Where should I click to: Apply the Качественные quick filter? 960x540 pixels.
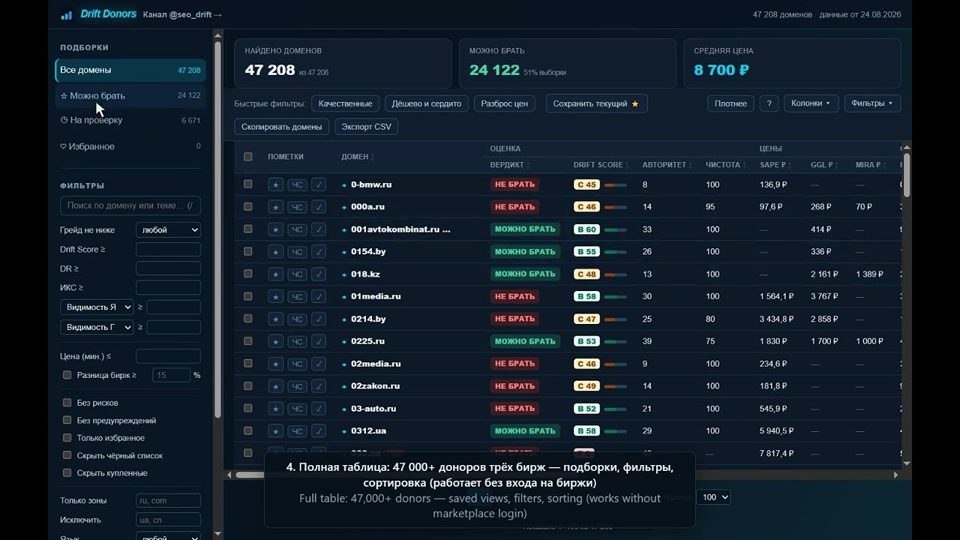345,103
